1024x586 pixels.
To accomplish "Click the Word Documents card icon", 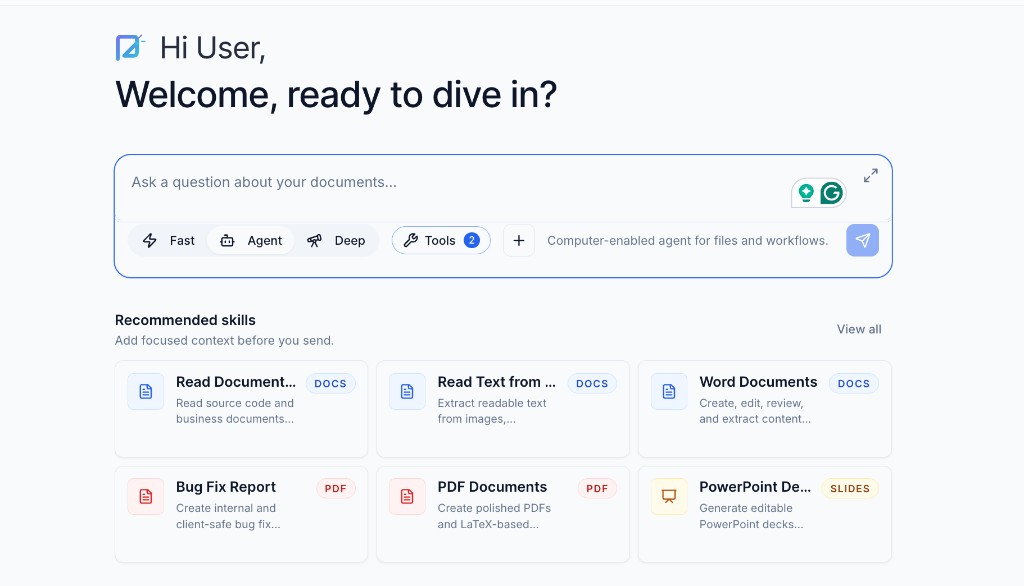I will point(669,391).
